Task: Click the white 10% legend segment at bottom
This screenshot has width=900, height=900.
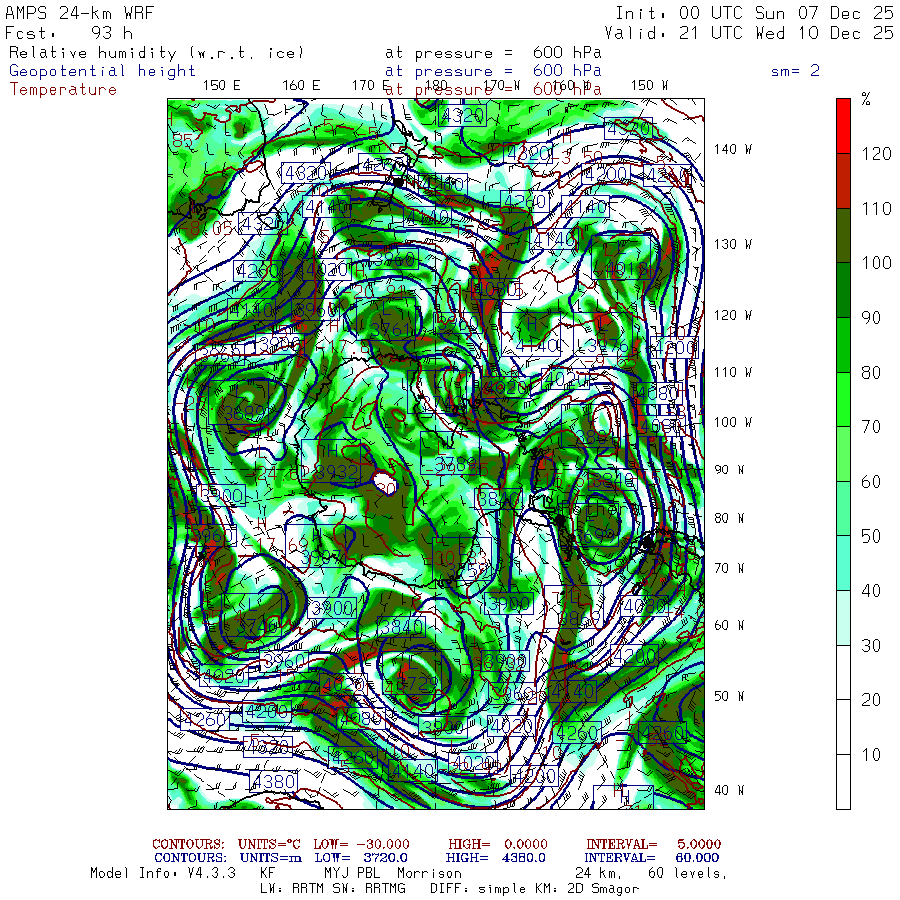Action: 843,782
